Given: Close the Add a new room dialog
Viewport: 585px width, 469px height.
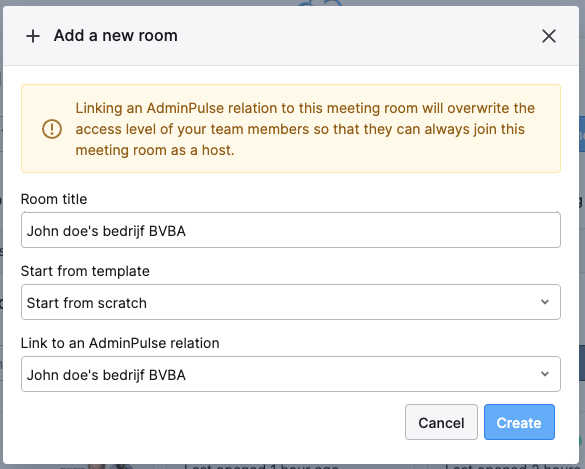Looking at the screenshot, I should point(548,36).
